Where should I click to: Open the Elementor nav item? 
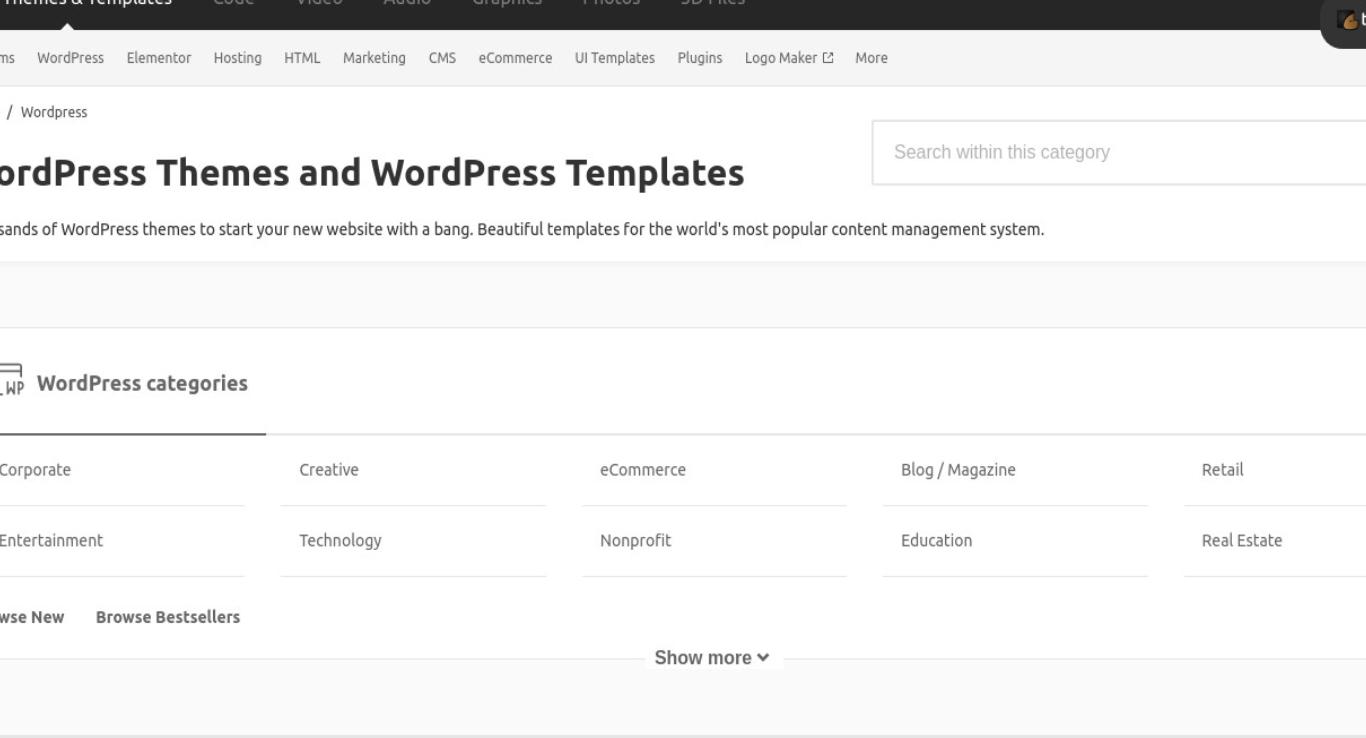[x=158, y=58]
